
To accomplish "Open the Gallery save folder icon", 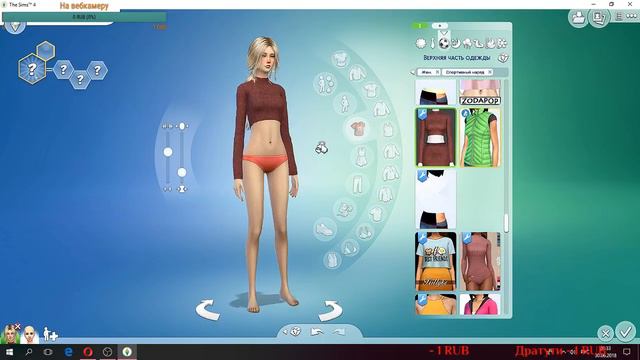I will pyautogui.click(x=579, y=18).
